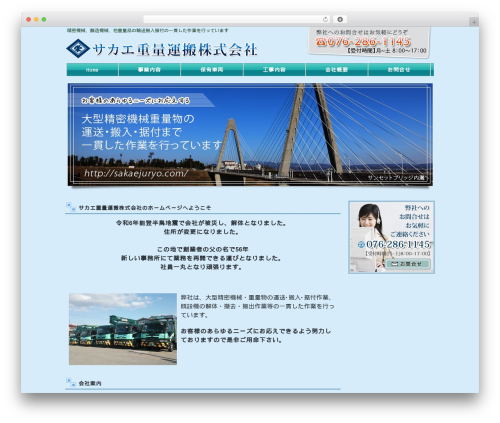This screenshot has height=423, width=500.
Task: Click the blue phone icon in sidebar banner
Action: point(361,245)
